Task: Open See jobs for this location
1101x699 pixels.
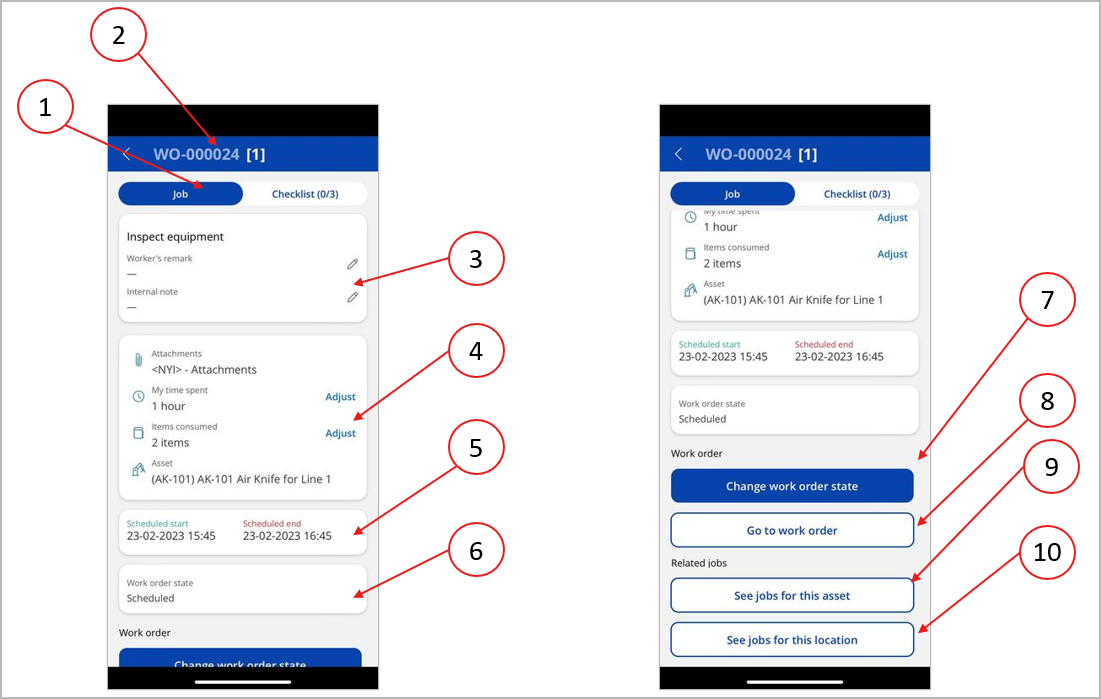Action: (792, 640)
